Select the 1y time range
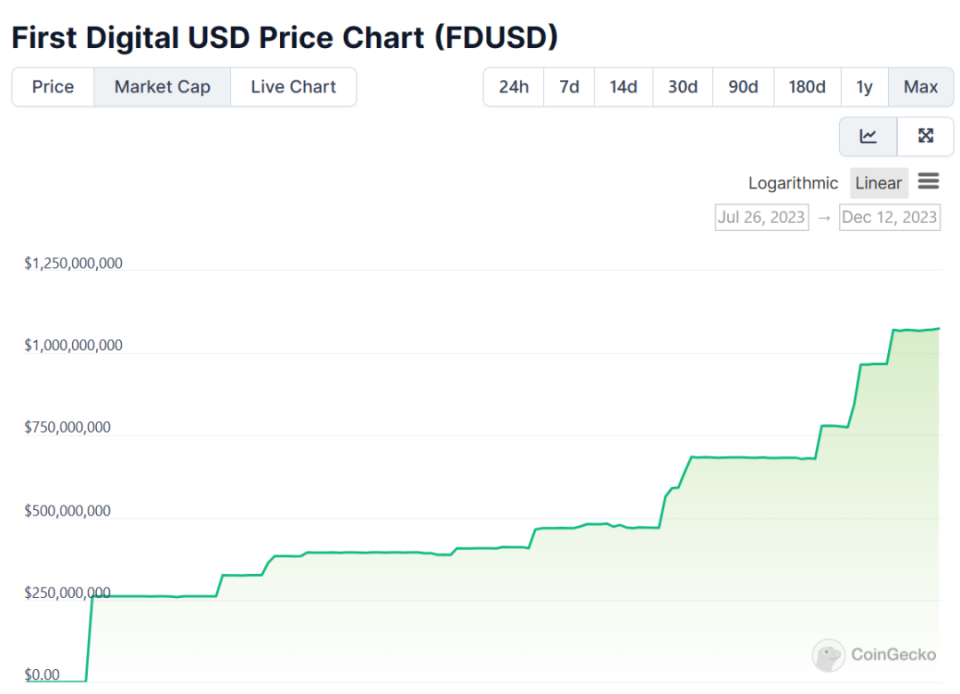 (864, 87)
